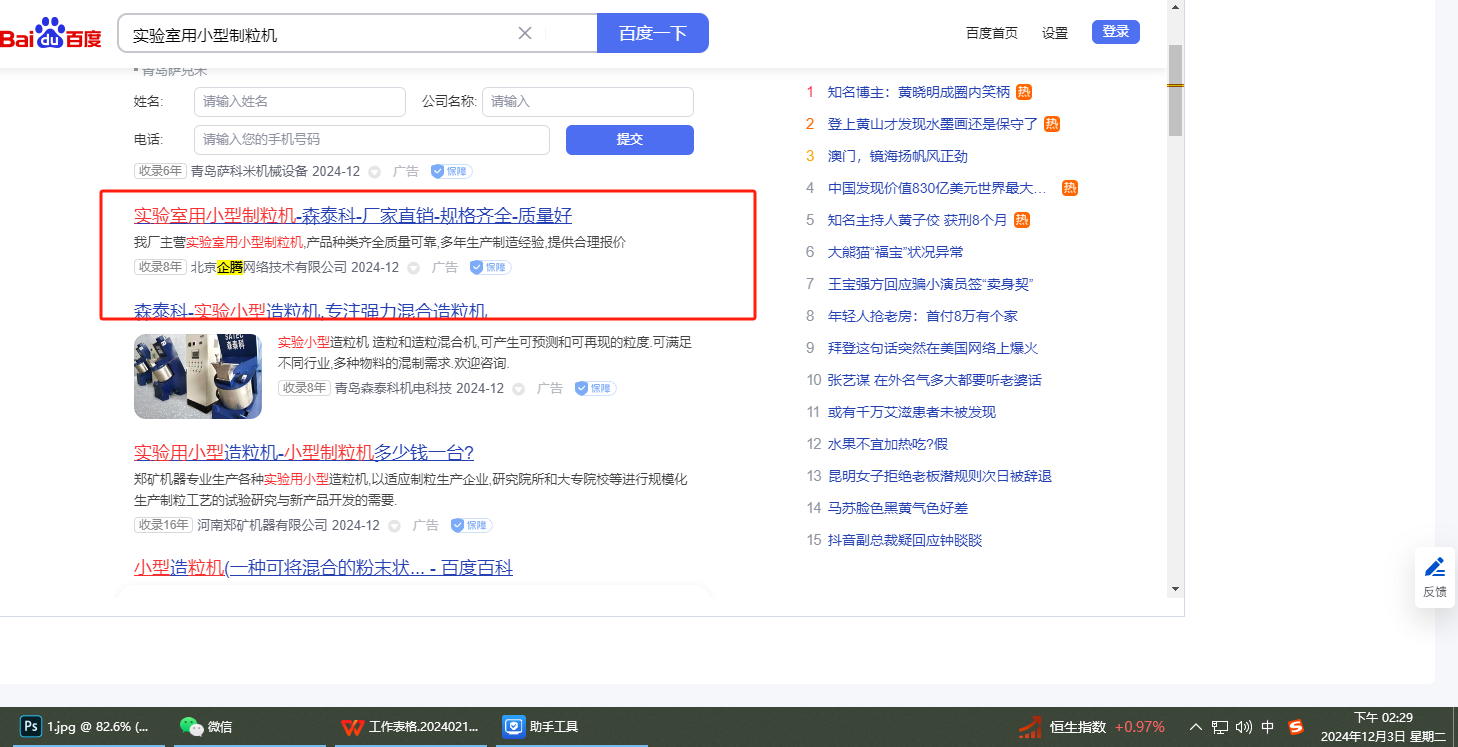Open Photoshop 1.jpg from the taskbar
The width and height of the screenshot is (1458, 747).
88,727
